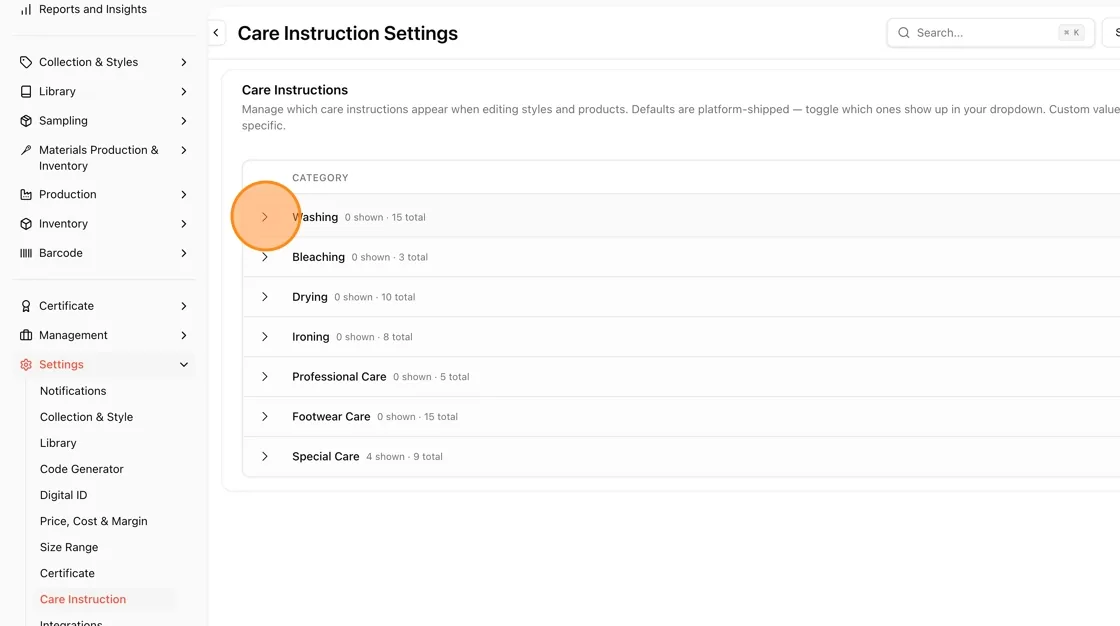Click the Drying category name
The image size is (1120, 626).
[x=310, y=297]
